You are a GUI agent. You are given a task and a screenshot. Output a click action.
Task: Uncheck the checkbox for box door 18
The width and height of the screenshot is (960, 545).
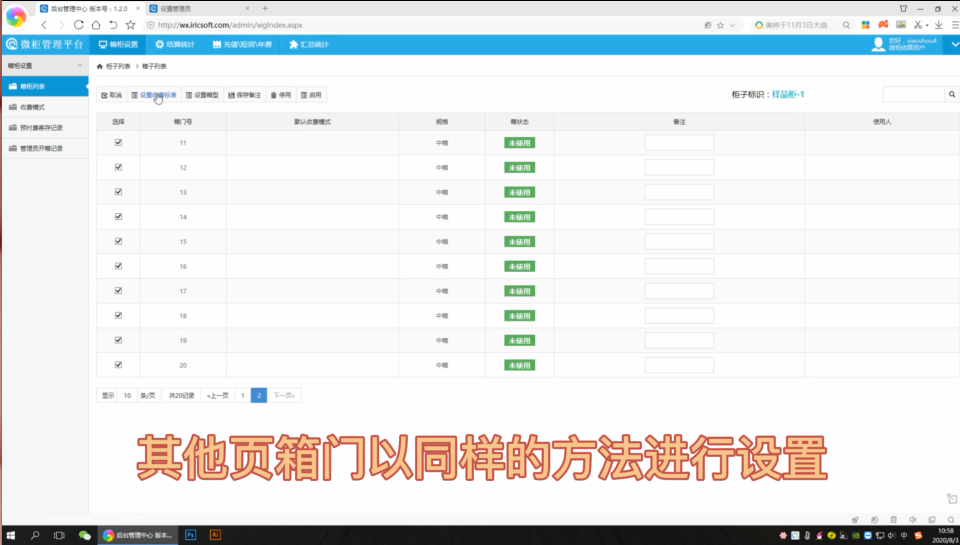pos(118,315)
